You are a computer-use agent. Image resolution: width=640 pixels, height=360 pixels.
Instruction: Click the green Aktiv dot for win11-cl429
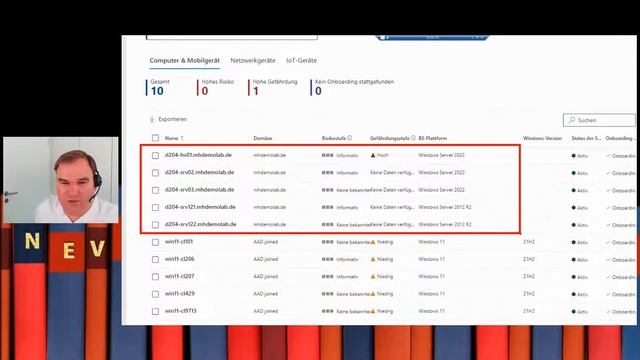pos(573,294)
